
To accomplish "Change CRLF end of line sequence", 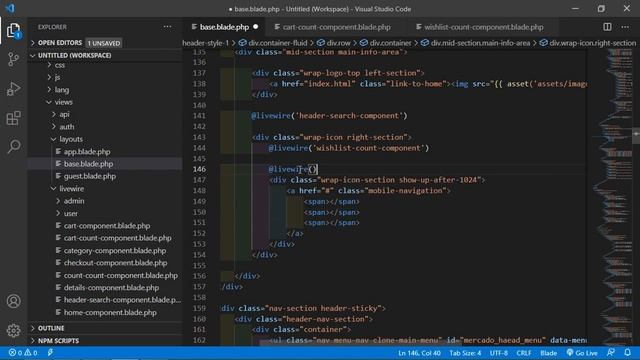I will point(524,353).
